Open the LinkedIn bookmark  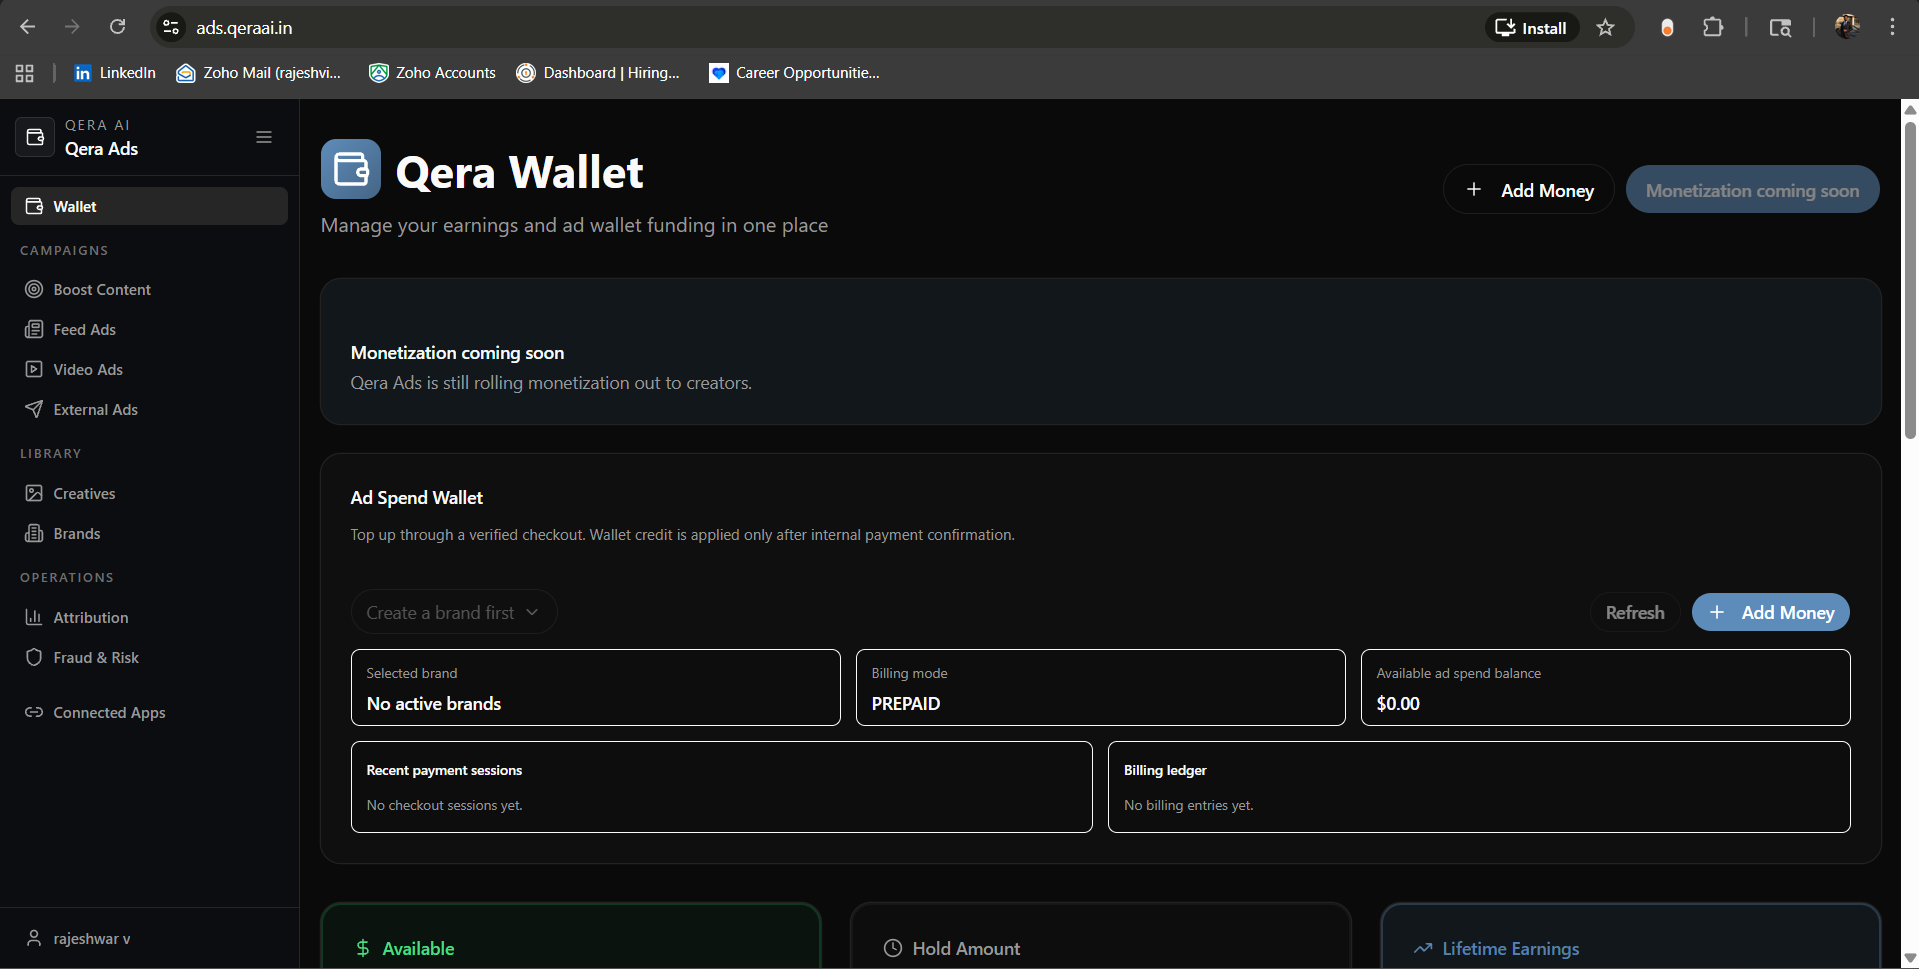[116, 73]
